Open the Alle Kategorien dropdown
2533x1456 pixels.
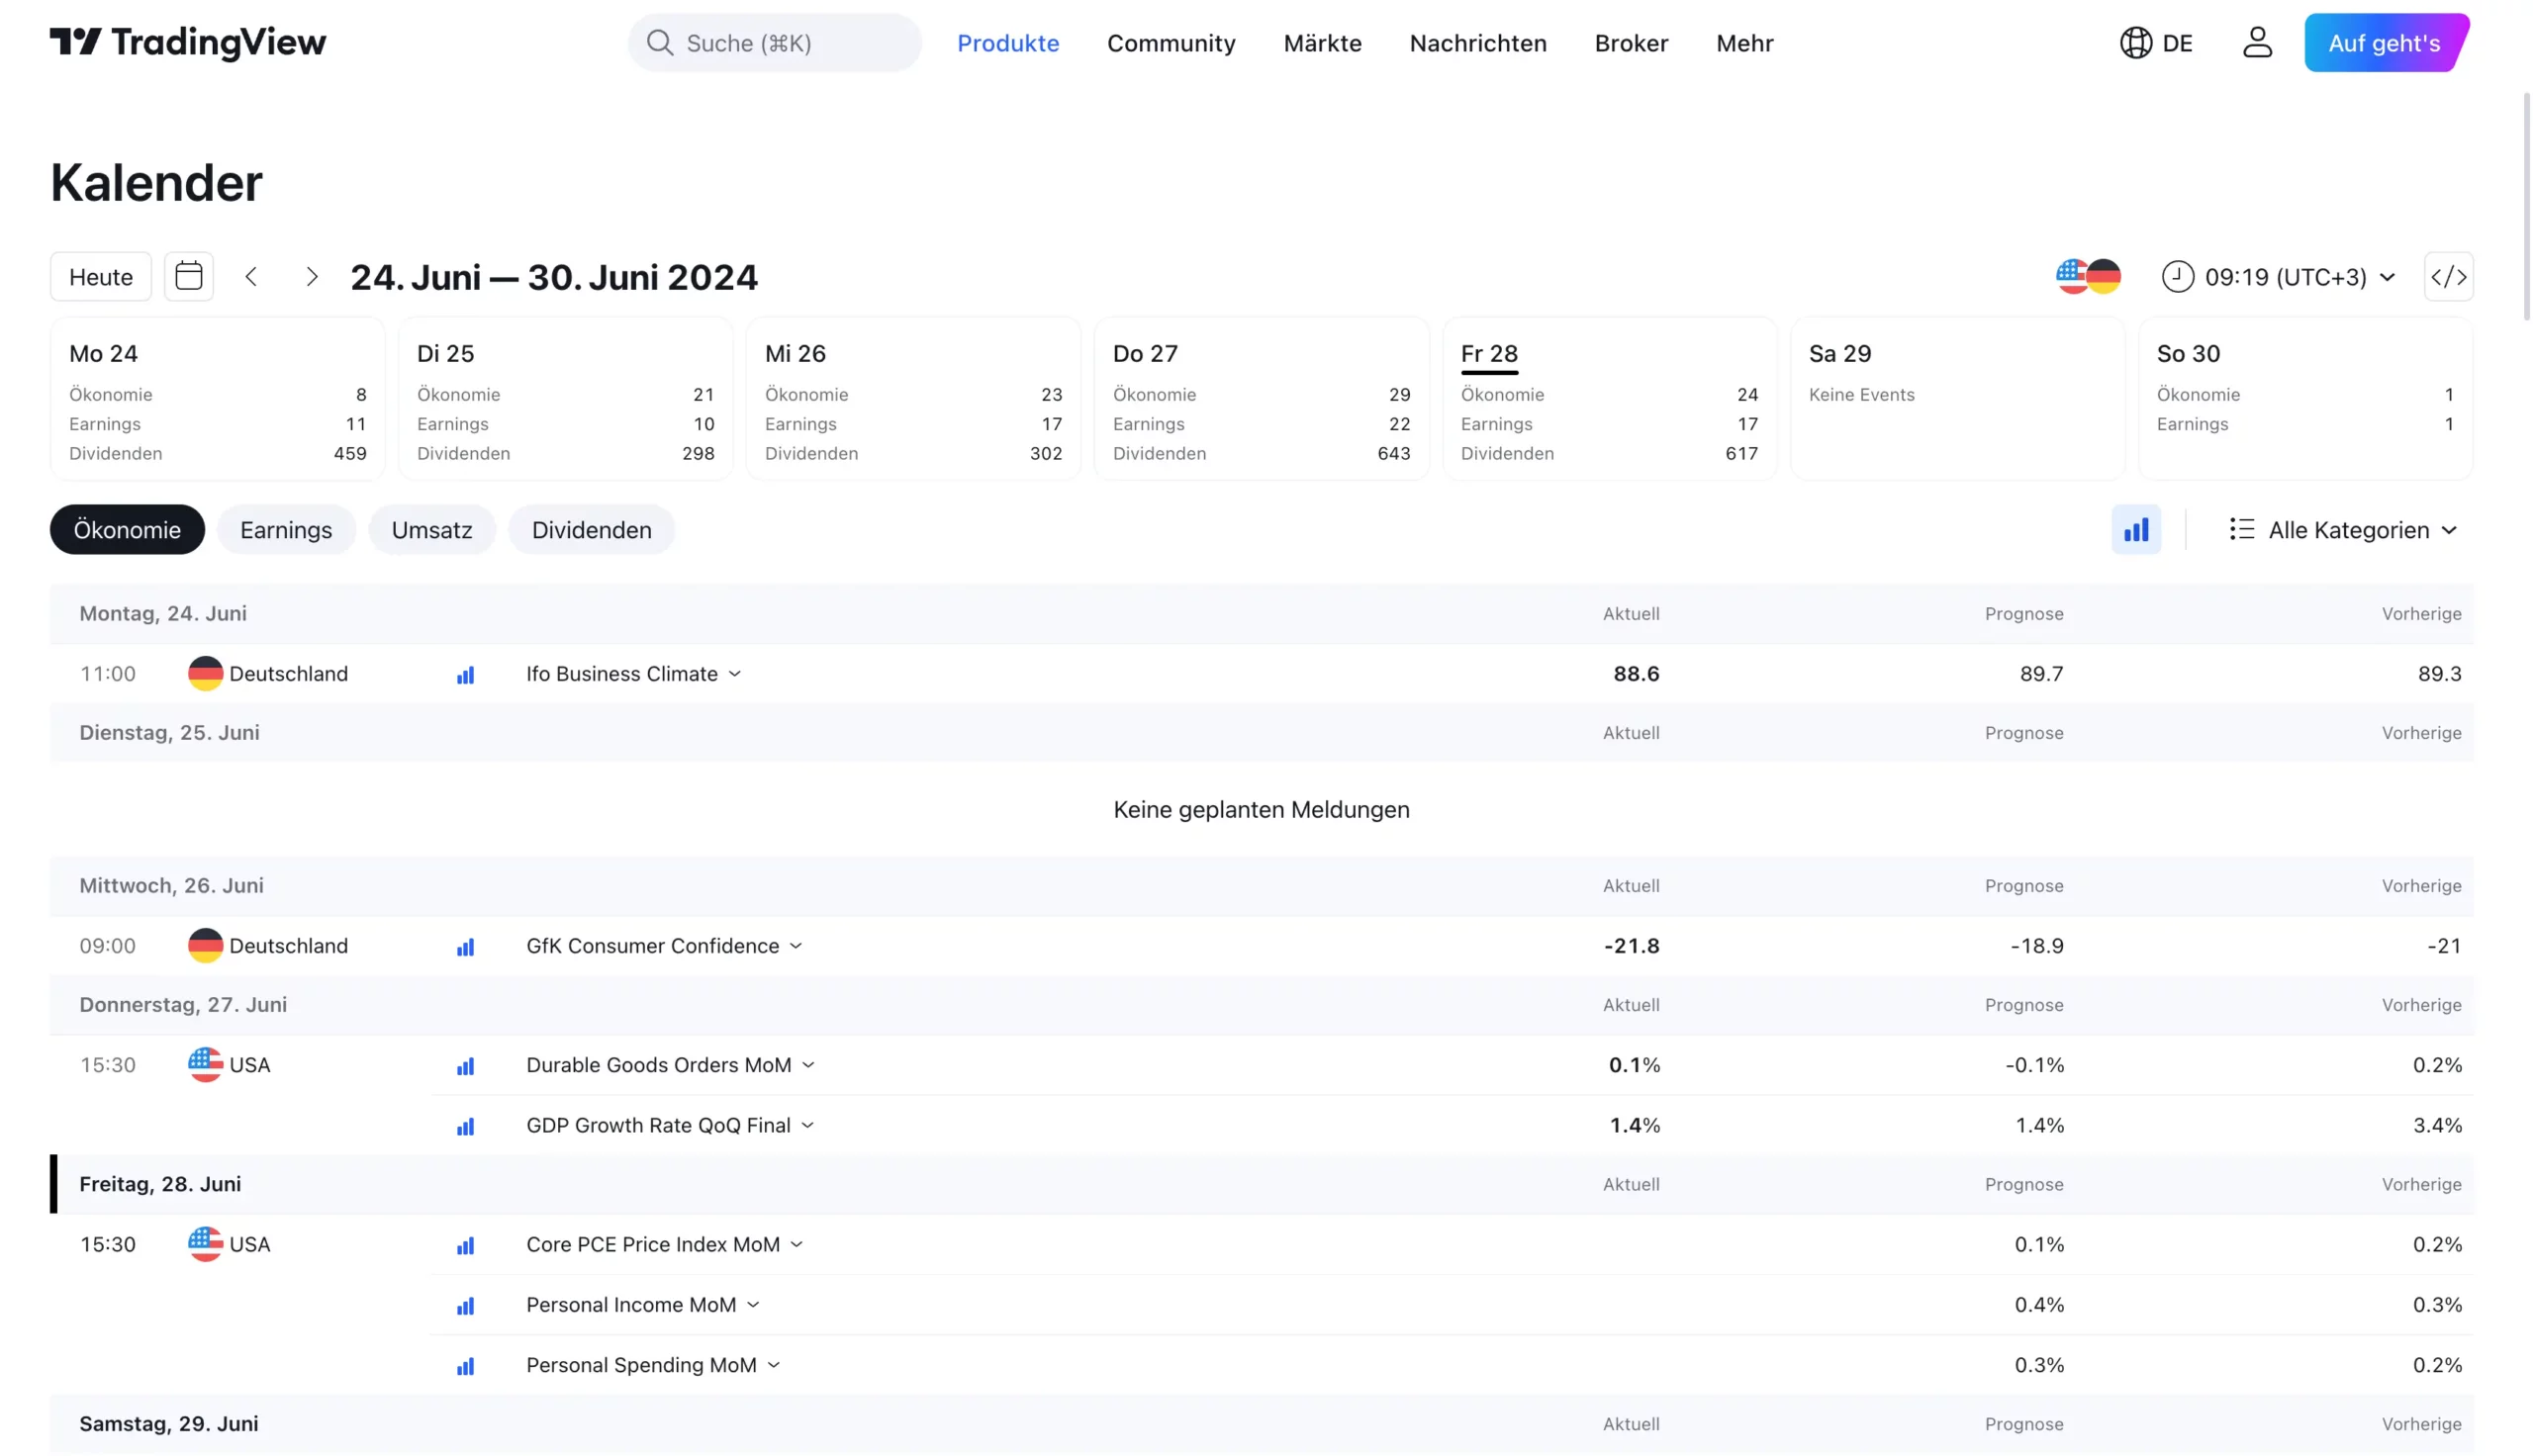[x=2342, y=530]
